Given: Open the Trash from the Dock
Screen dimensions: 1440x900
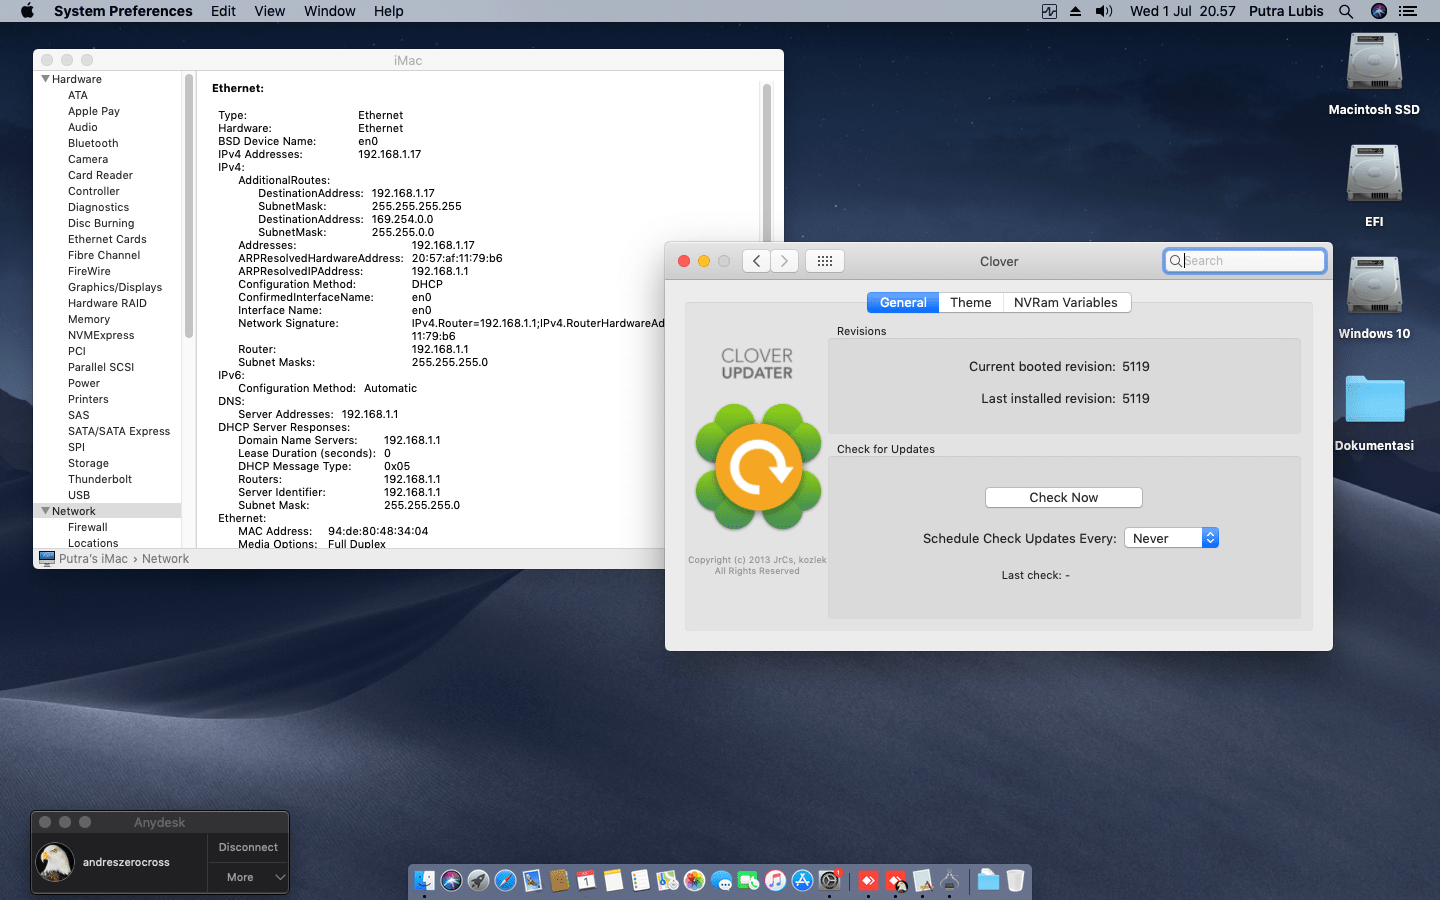Looking at the screenshot, I should pyautogui.click(x=1015, y=880).
